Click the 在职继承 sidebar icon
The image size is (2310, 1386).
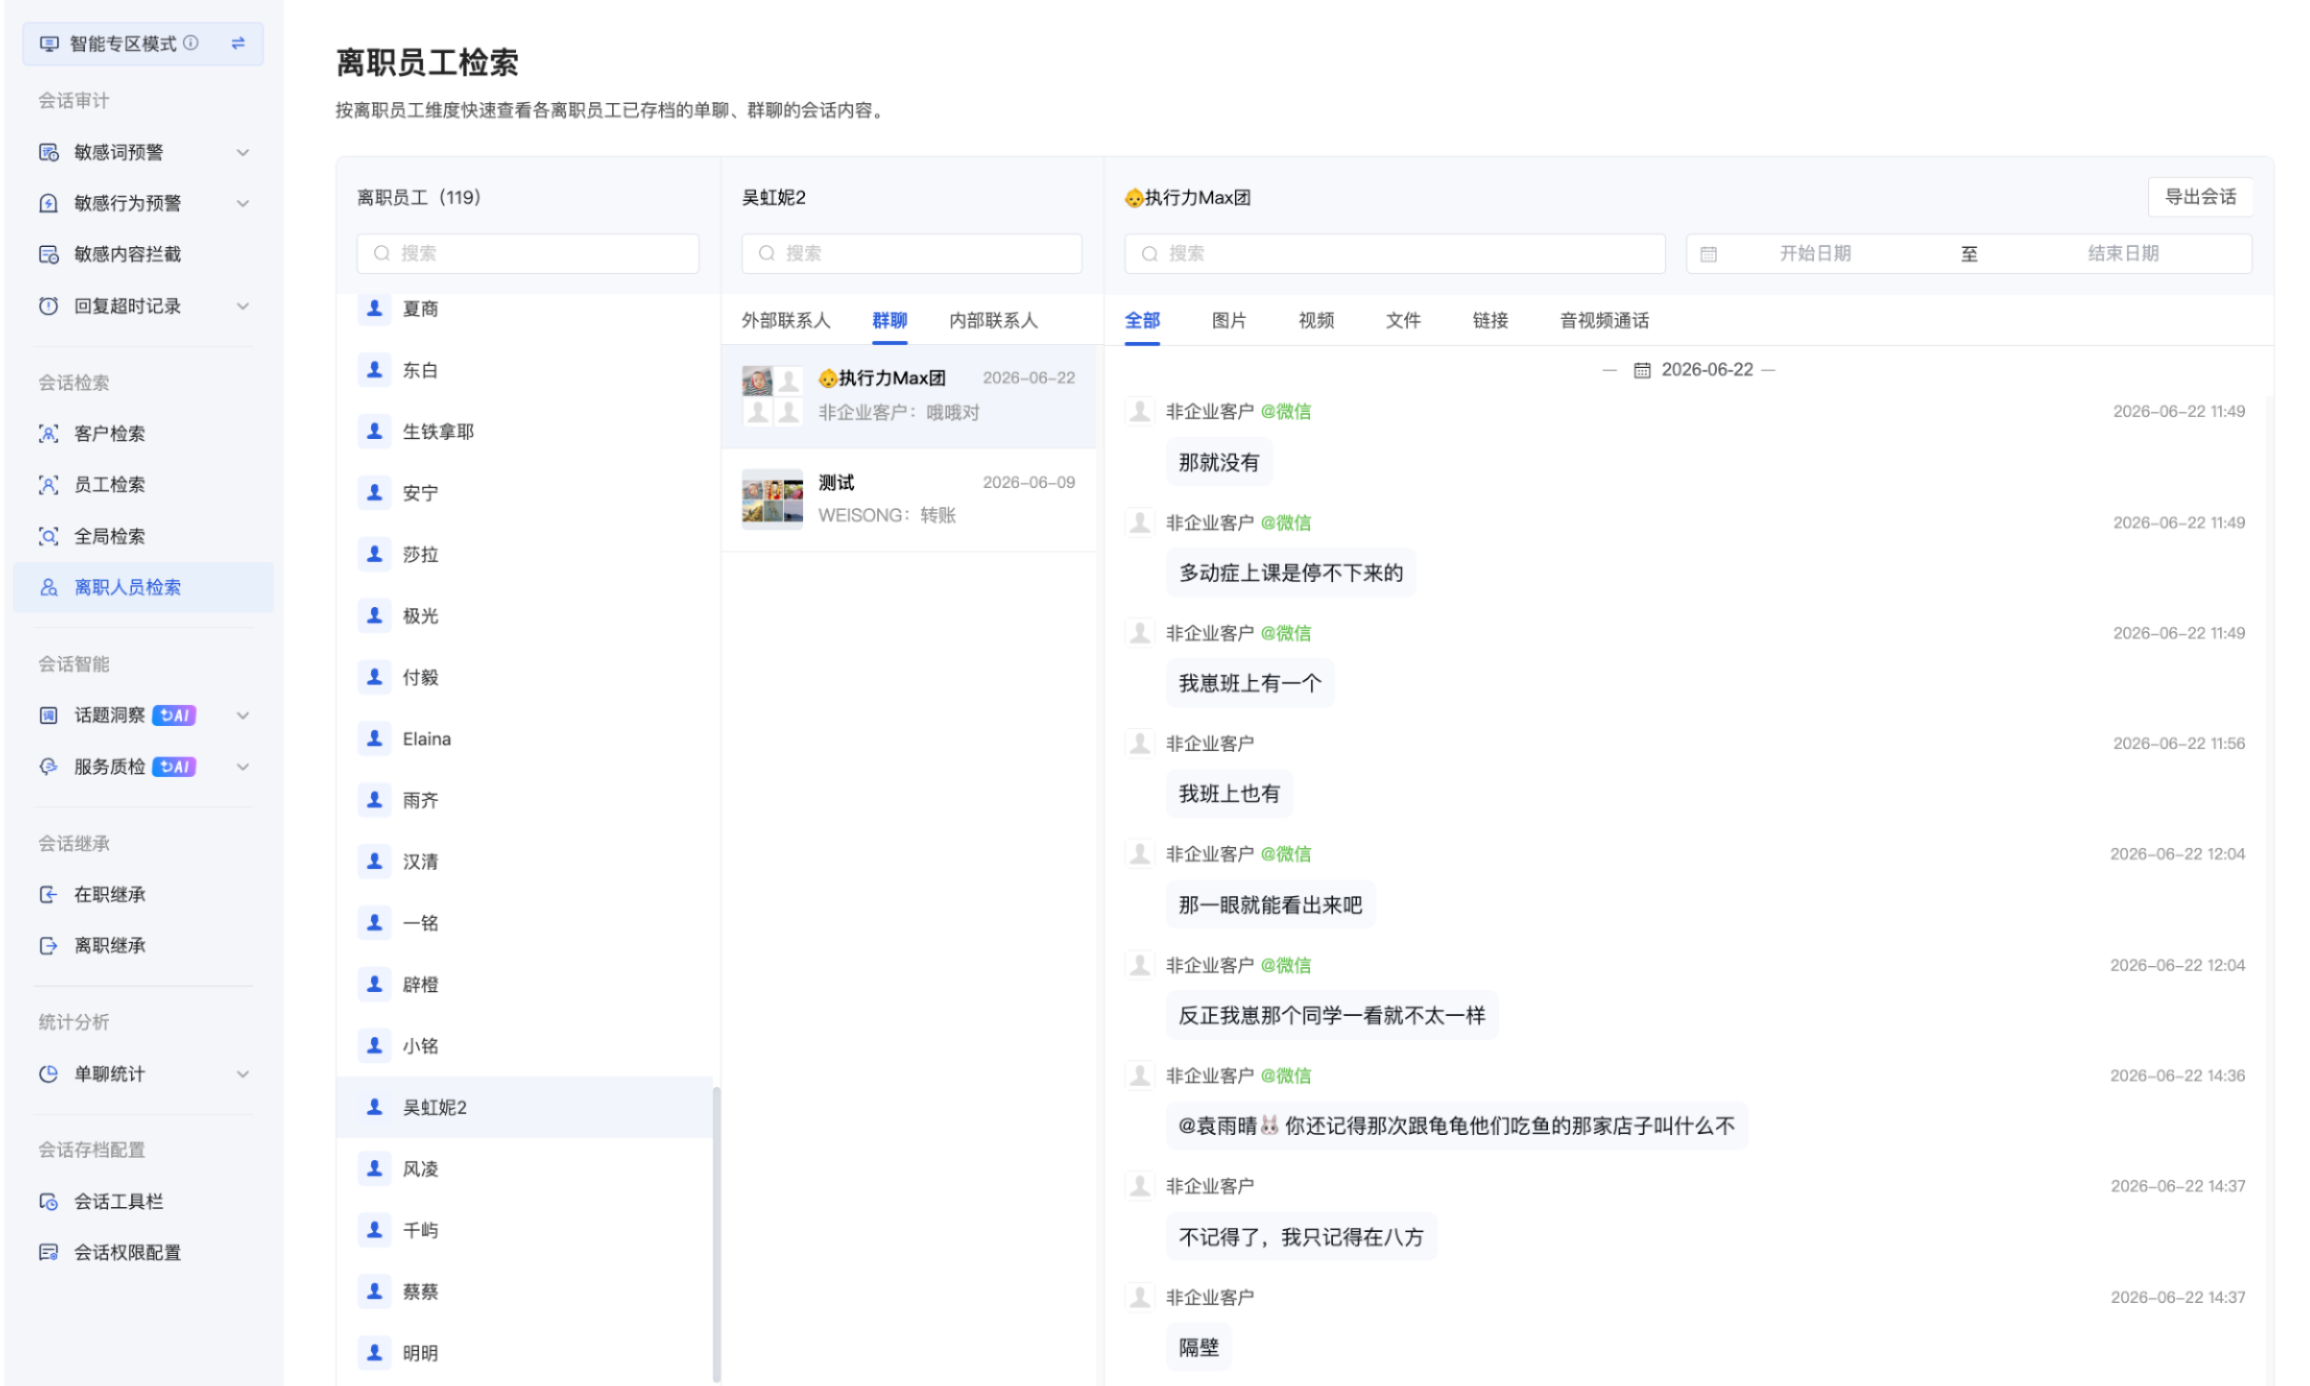click(x=48, y=894)
